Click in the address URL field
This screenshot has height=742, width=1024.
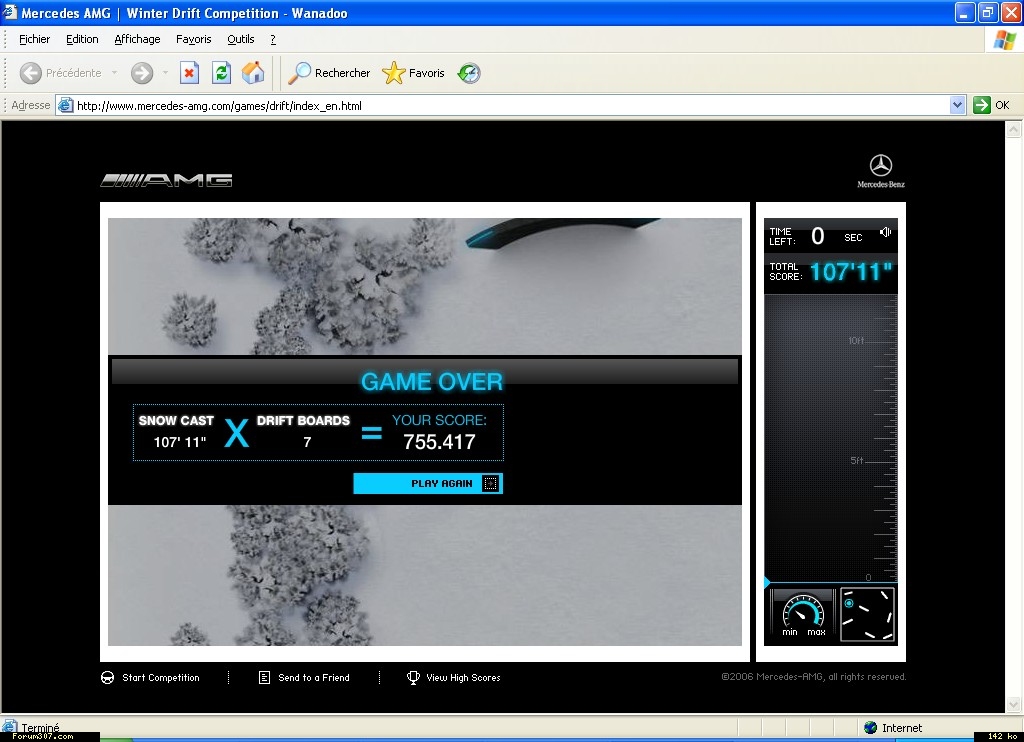(x=500, y=105)
